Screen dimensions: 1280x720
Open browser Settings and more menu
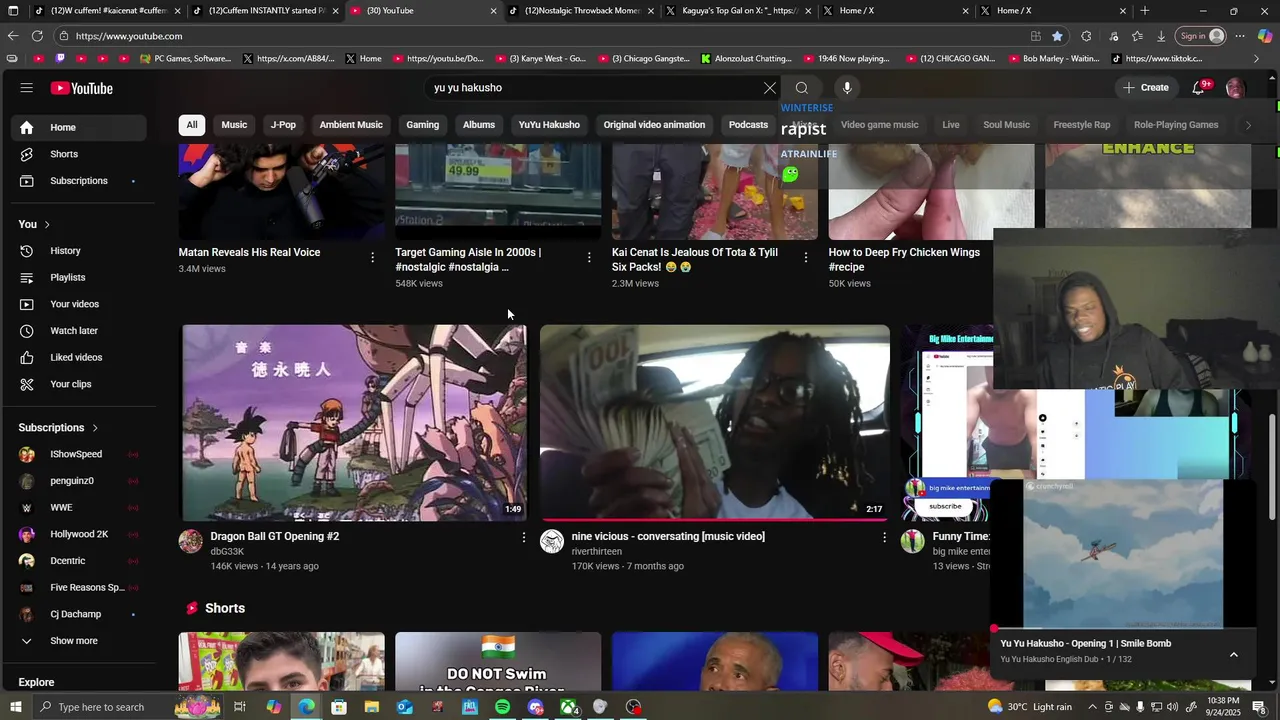[x=1239, y=36]
